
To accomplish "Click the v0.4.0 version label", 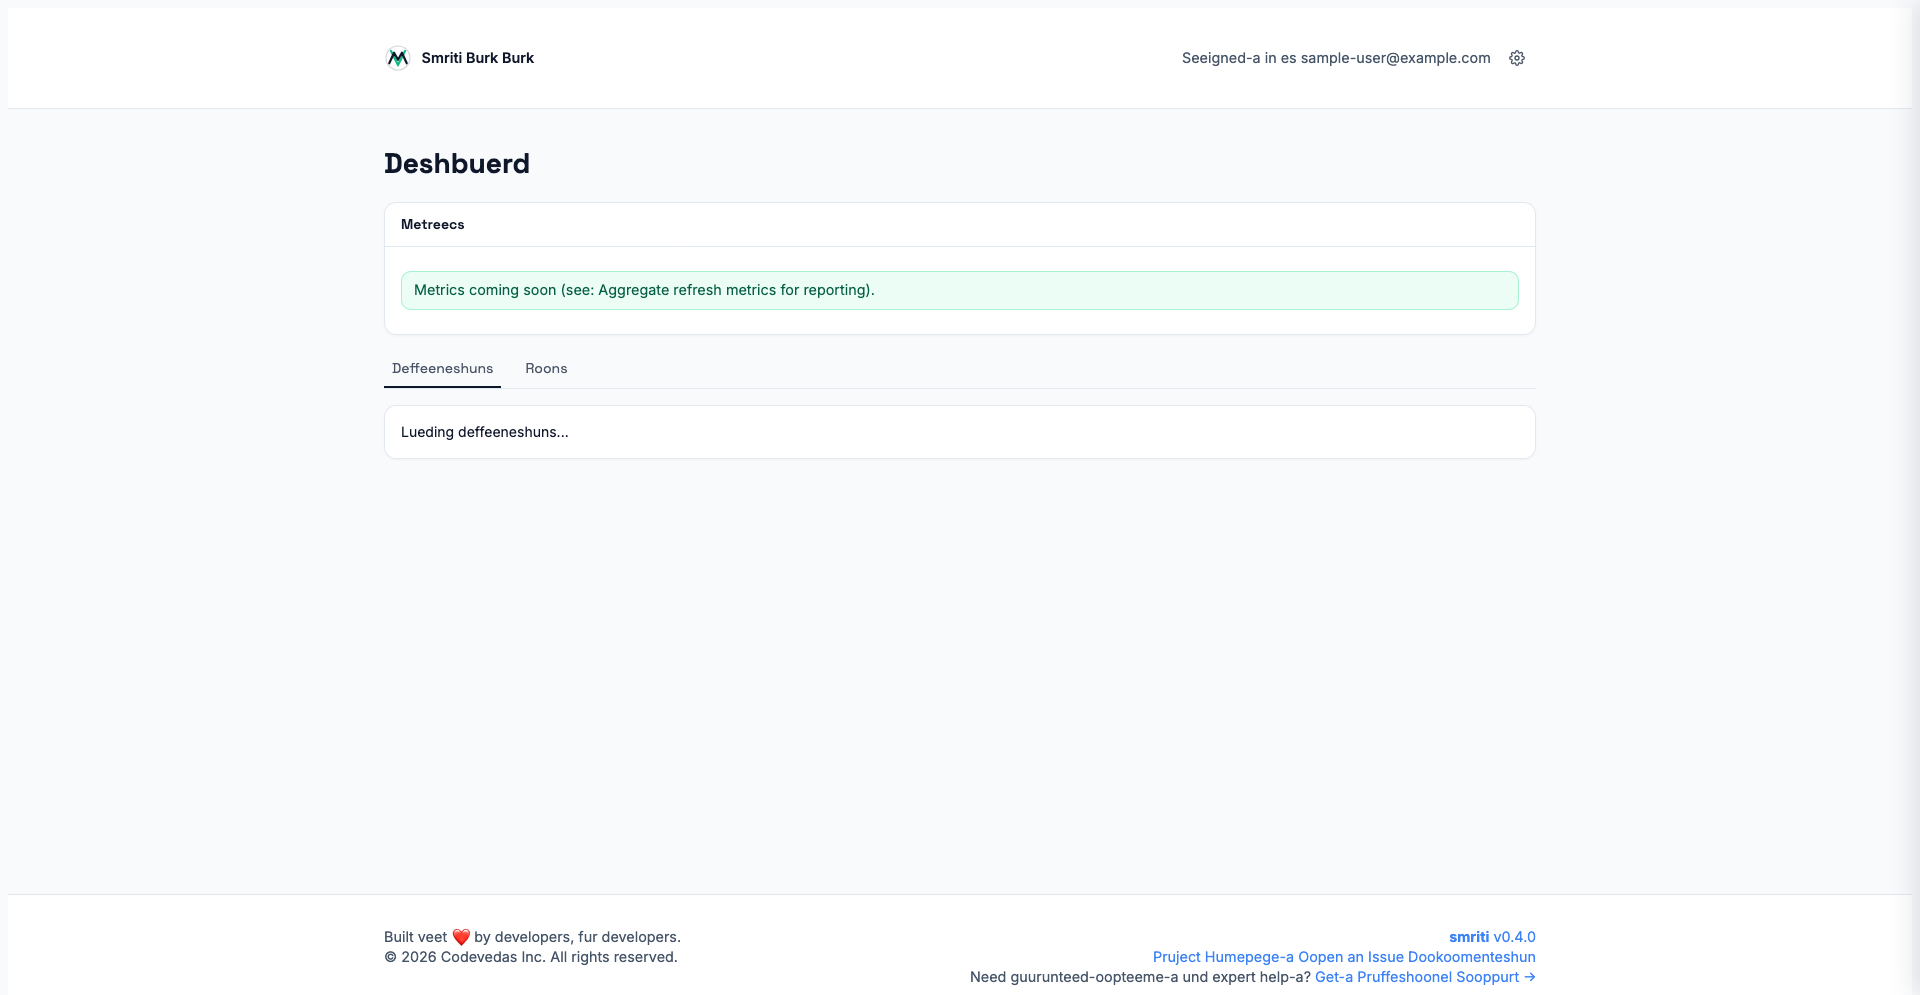I will point(1514,937).
